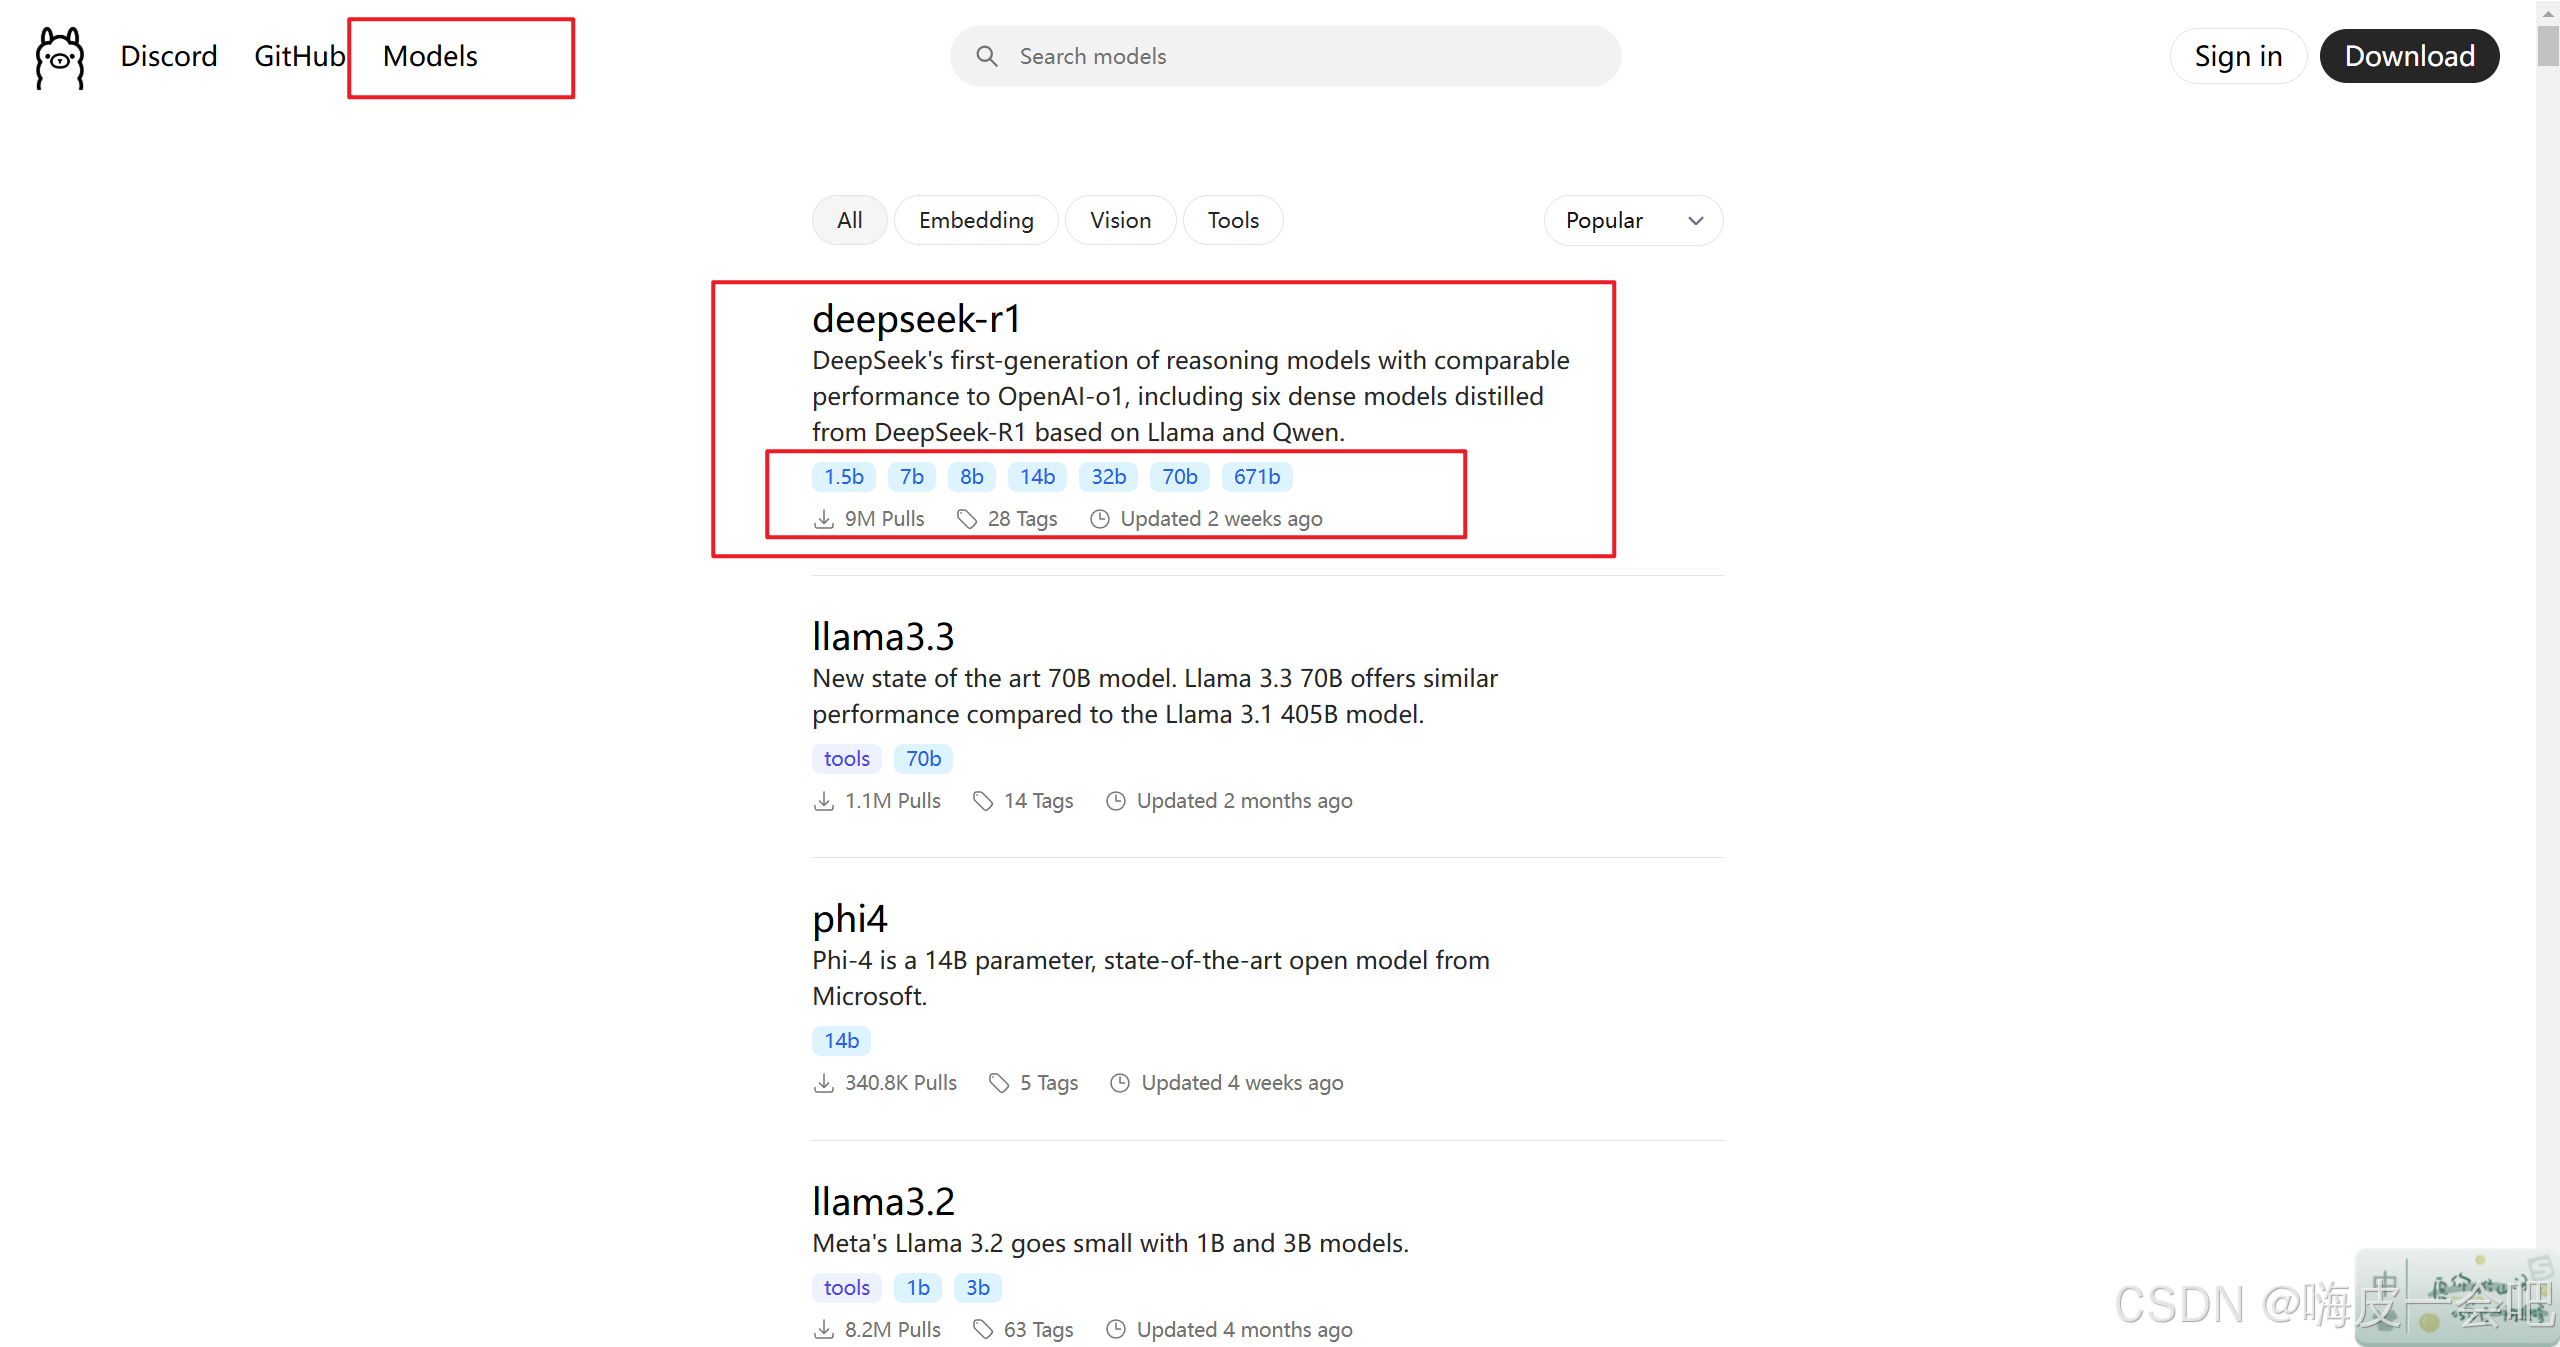
Task: Click the Ollama llama logo
Action: point(60,57)
